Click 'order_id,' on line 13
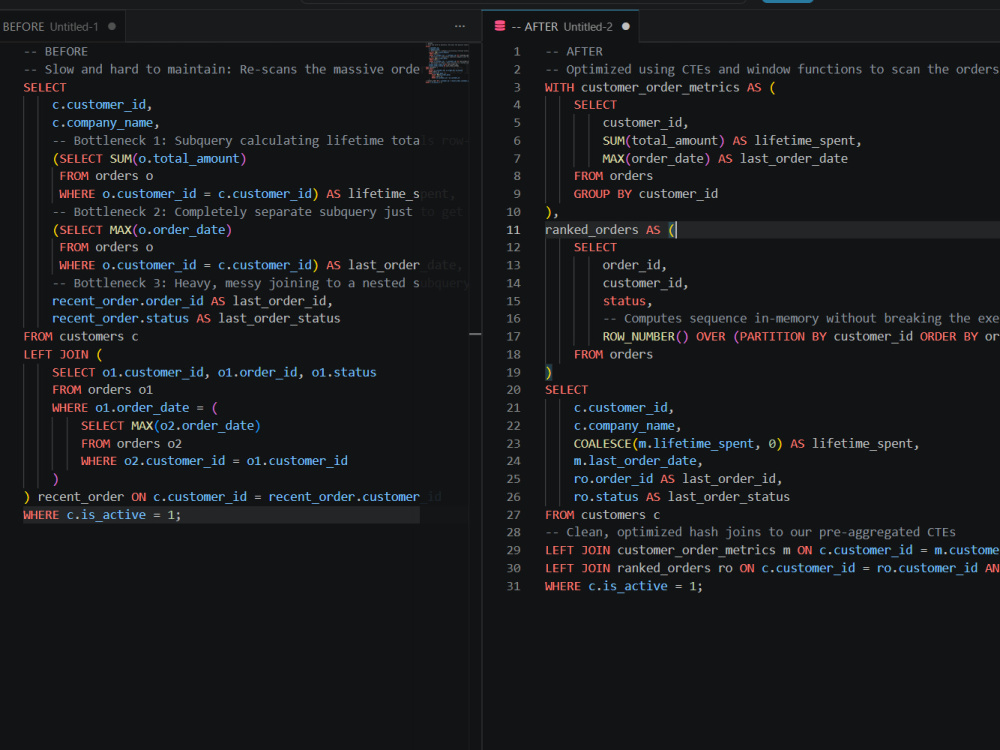 (x=635, y=265)
